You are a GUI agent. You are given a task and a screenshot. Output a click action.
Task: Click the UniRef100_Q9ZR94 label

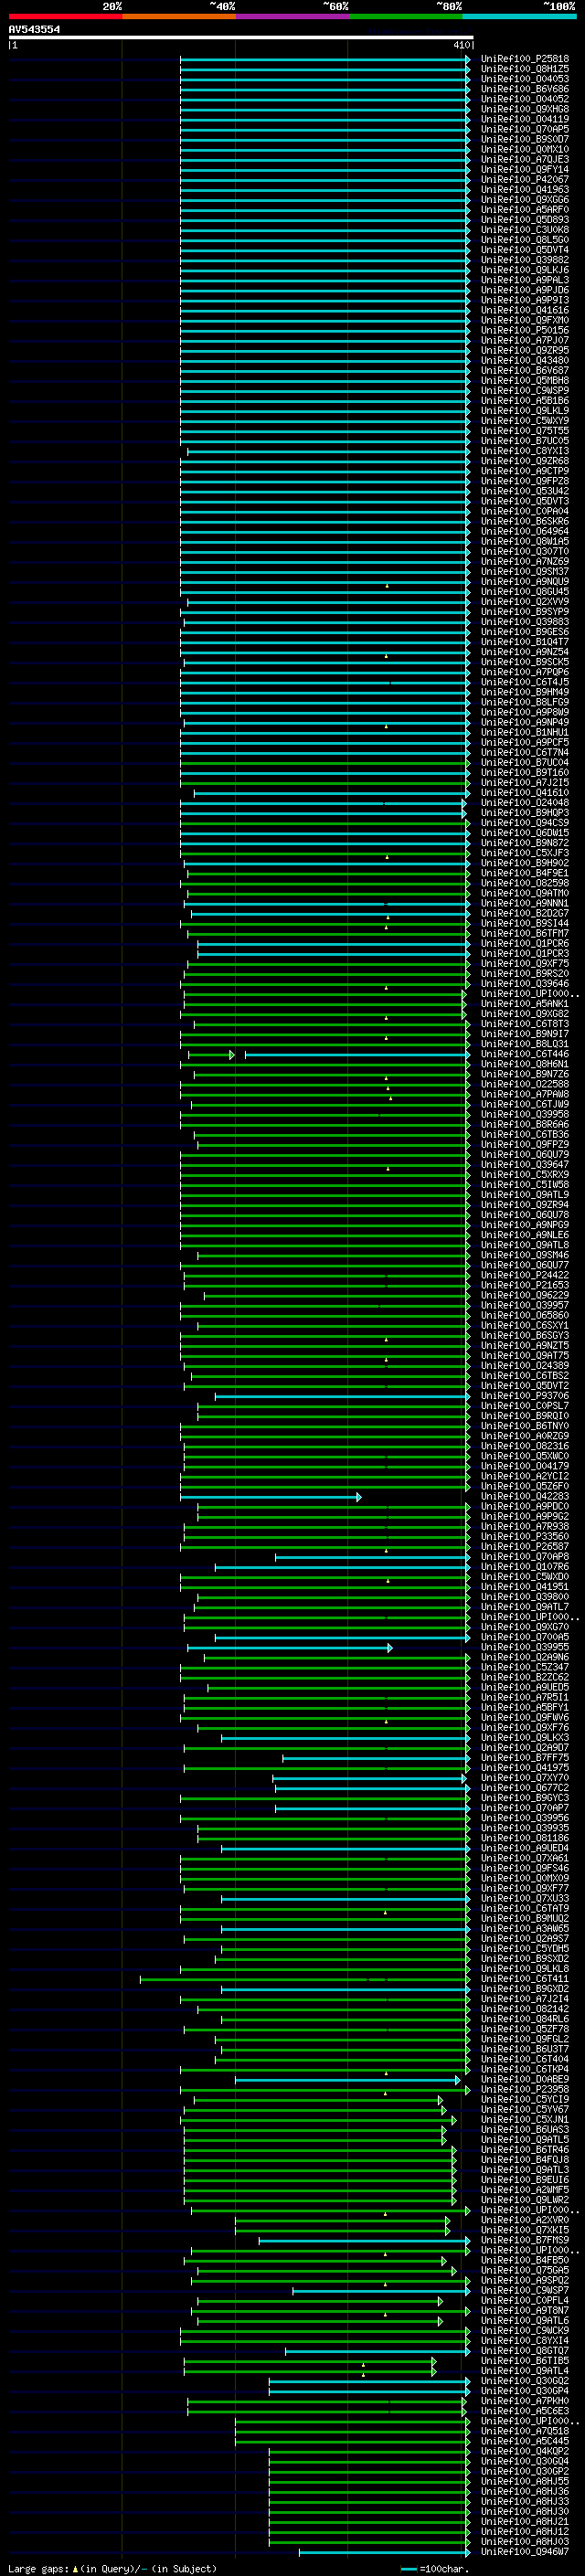[x=525, y=1204]
